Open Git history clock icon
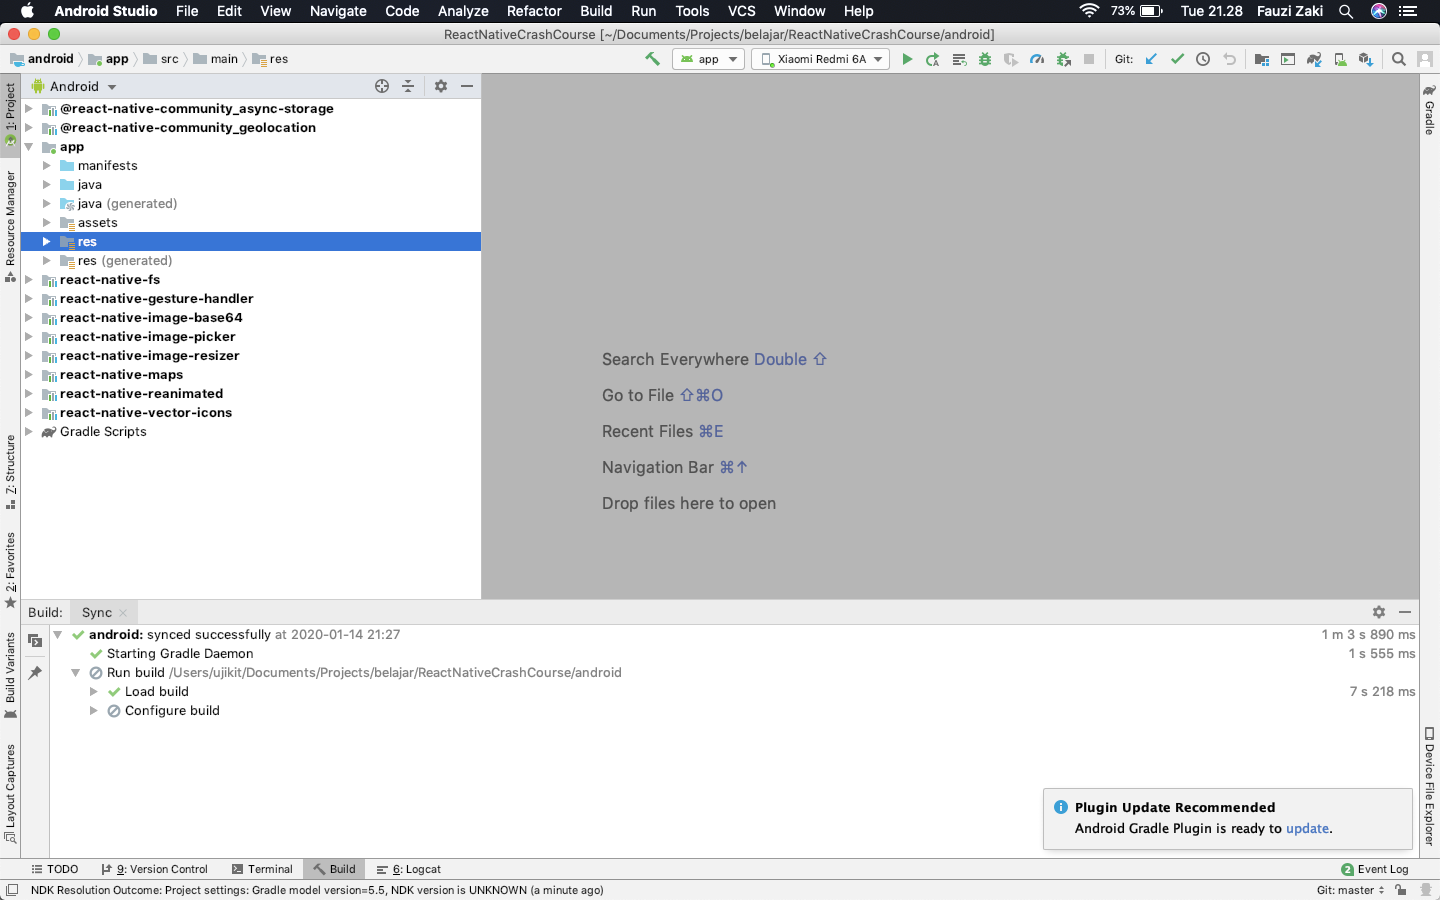Screen dimensions: 1440x900 1203,59
